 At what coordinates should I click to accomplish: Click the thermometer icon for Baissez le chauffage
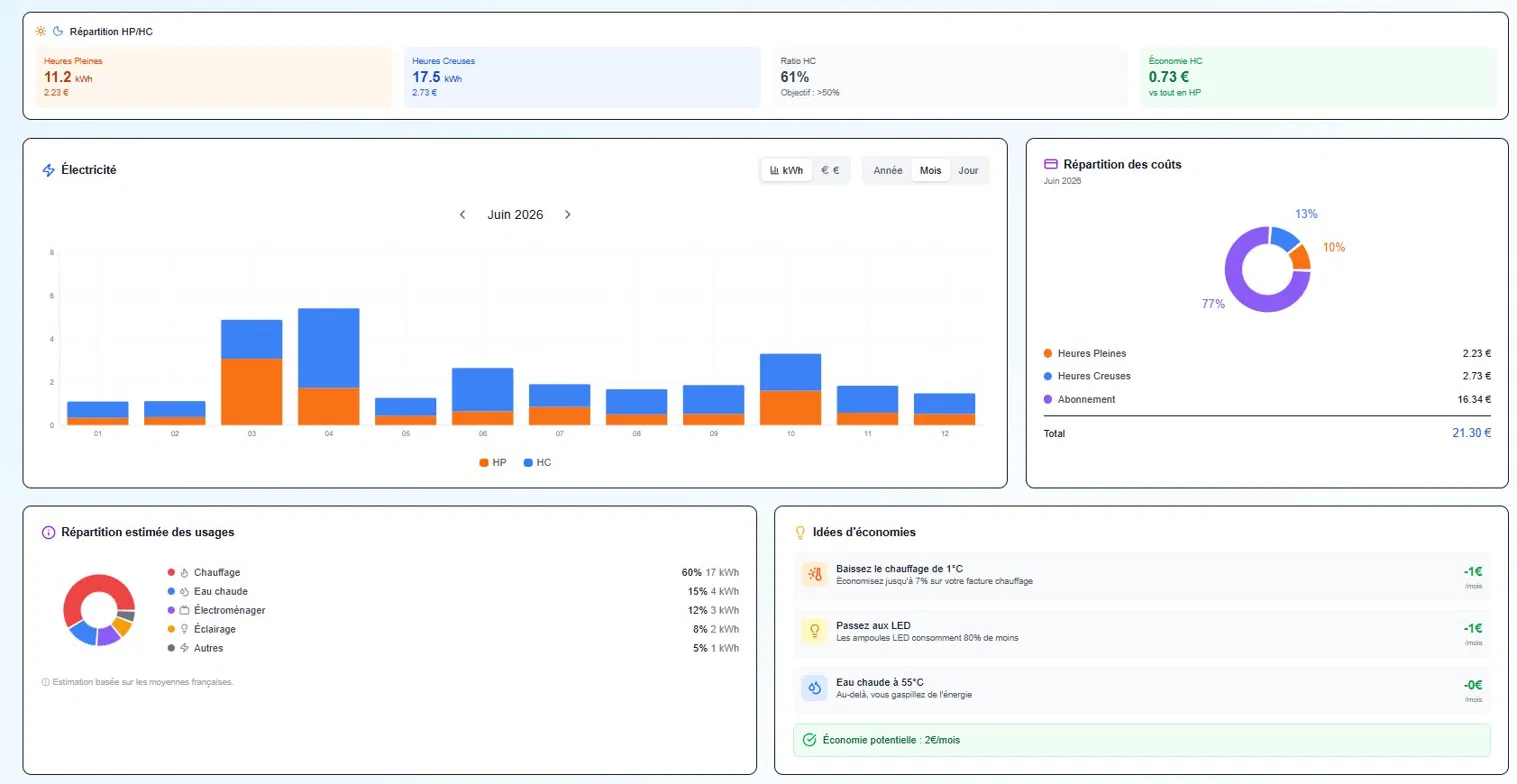click(x=814, y=574)
